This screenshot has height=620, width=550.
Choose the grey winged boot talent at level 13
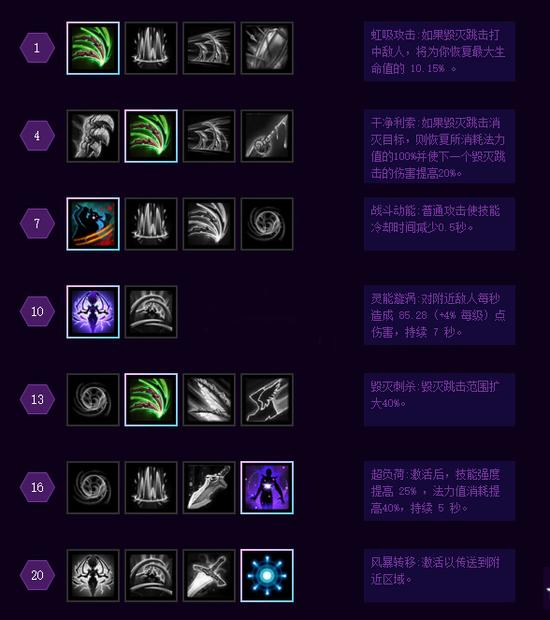tap(267, 400)
